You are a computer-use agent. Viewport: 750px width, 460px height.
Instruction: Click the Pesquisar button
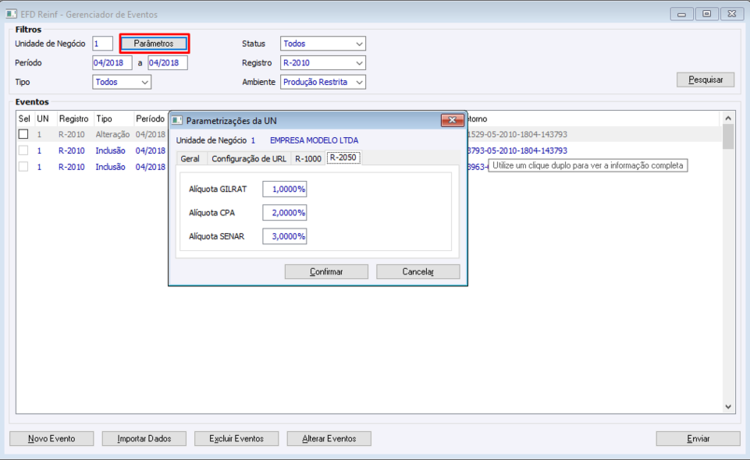[x=706, y=80]
